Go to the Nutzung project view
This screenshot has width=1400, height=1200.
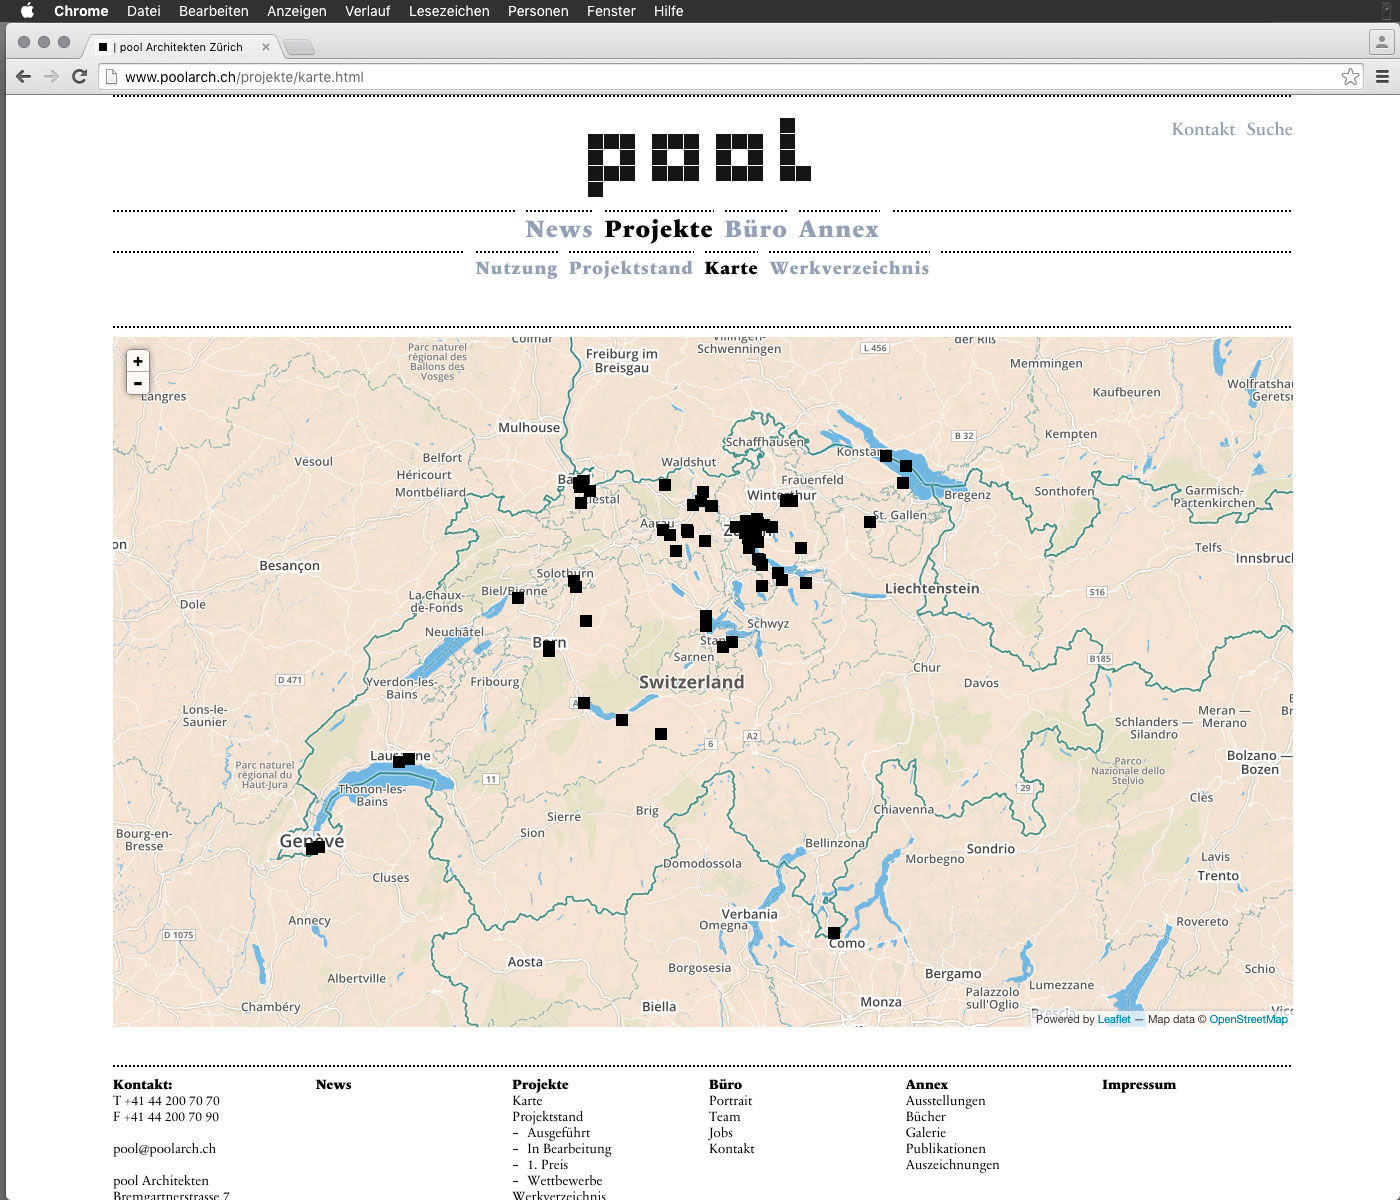click(x=516, y=268)
